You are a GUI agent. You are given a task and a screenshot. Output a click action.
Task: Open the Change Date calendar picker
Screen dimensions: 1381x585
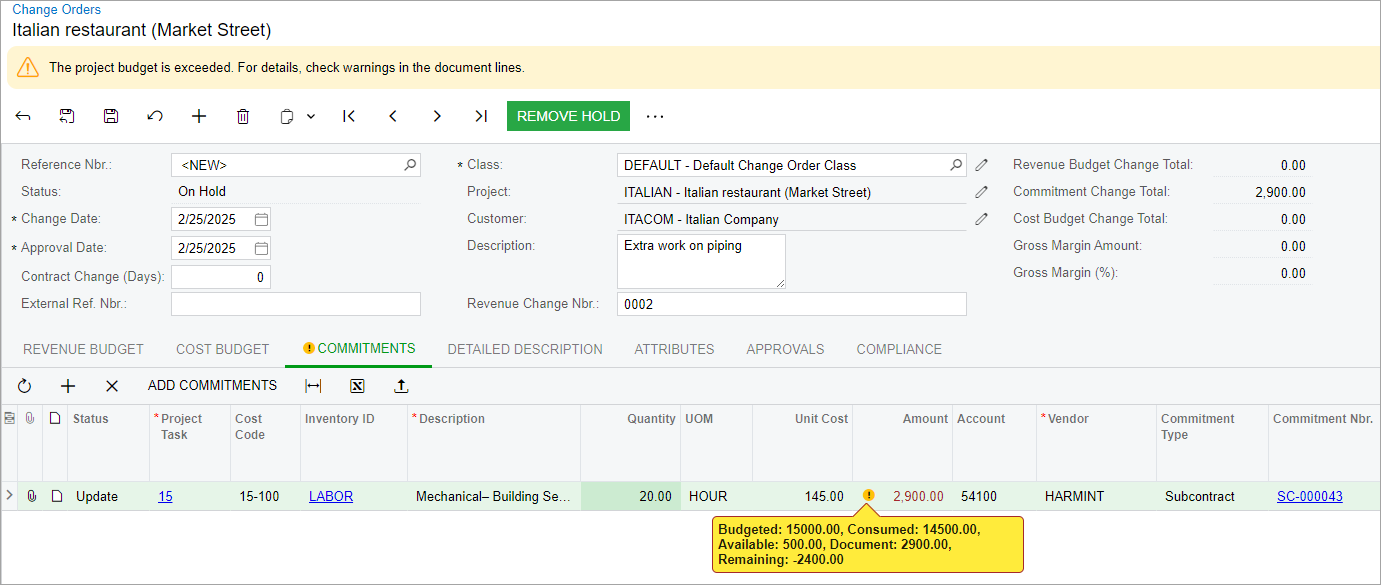[261, 219]
